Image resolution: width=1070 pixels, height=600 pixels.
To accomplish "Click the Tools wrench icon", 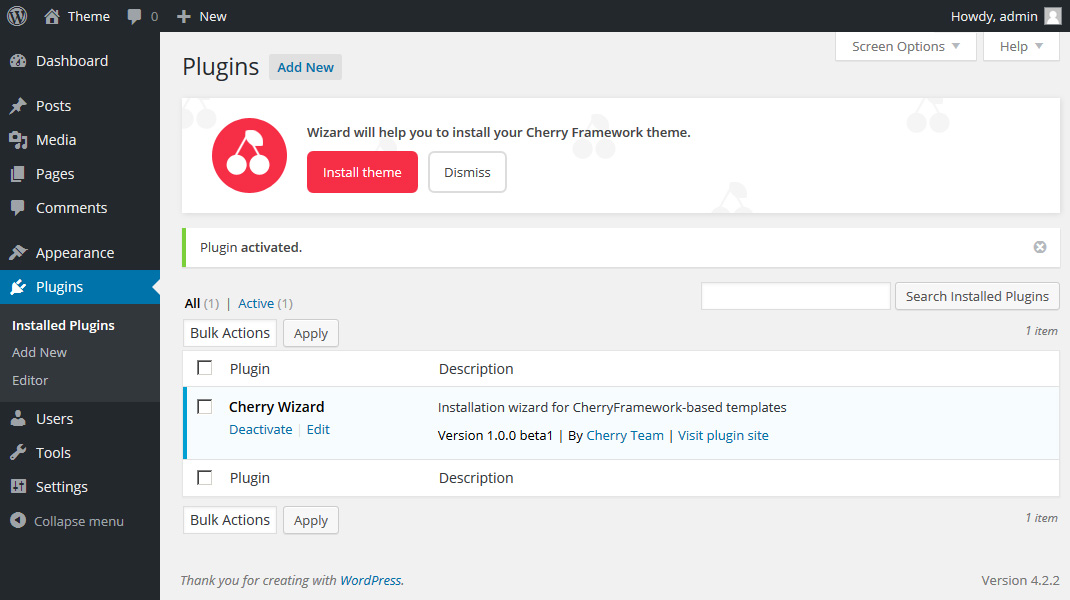I will [18, 453].
